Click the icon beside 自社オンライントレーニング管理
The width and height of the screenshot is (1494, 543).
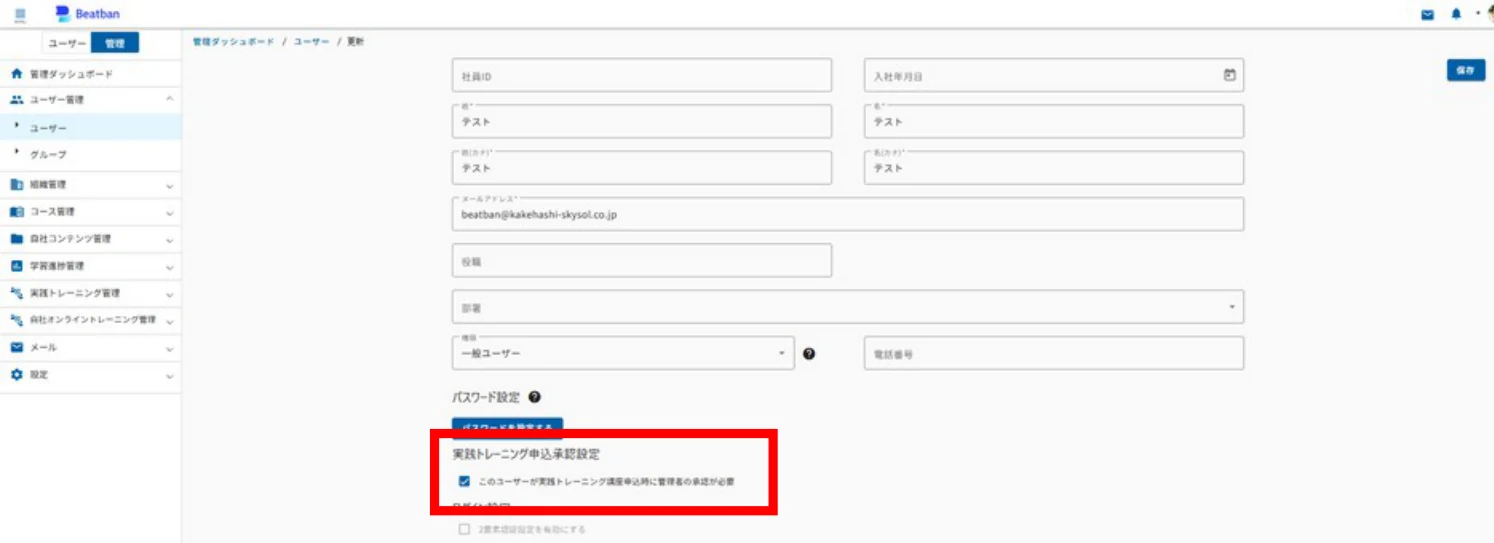[x=16, y=320]
